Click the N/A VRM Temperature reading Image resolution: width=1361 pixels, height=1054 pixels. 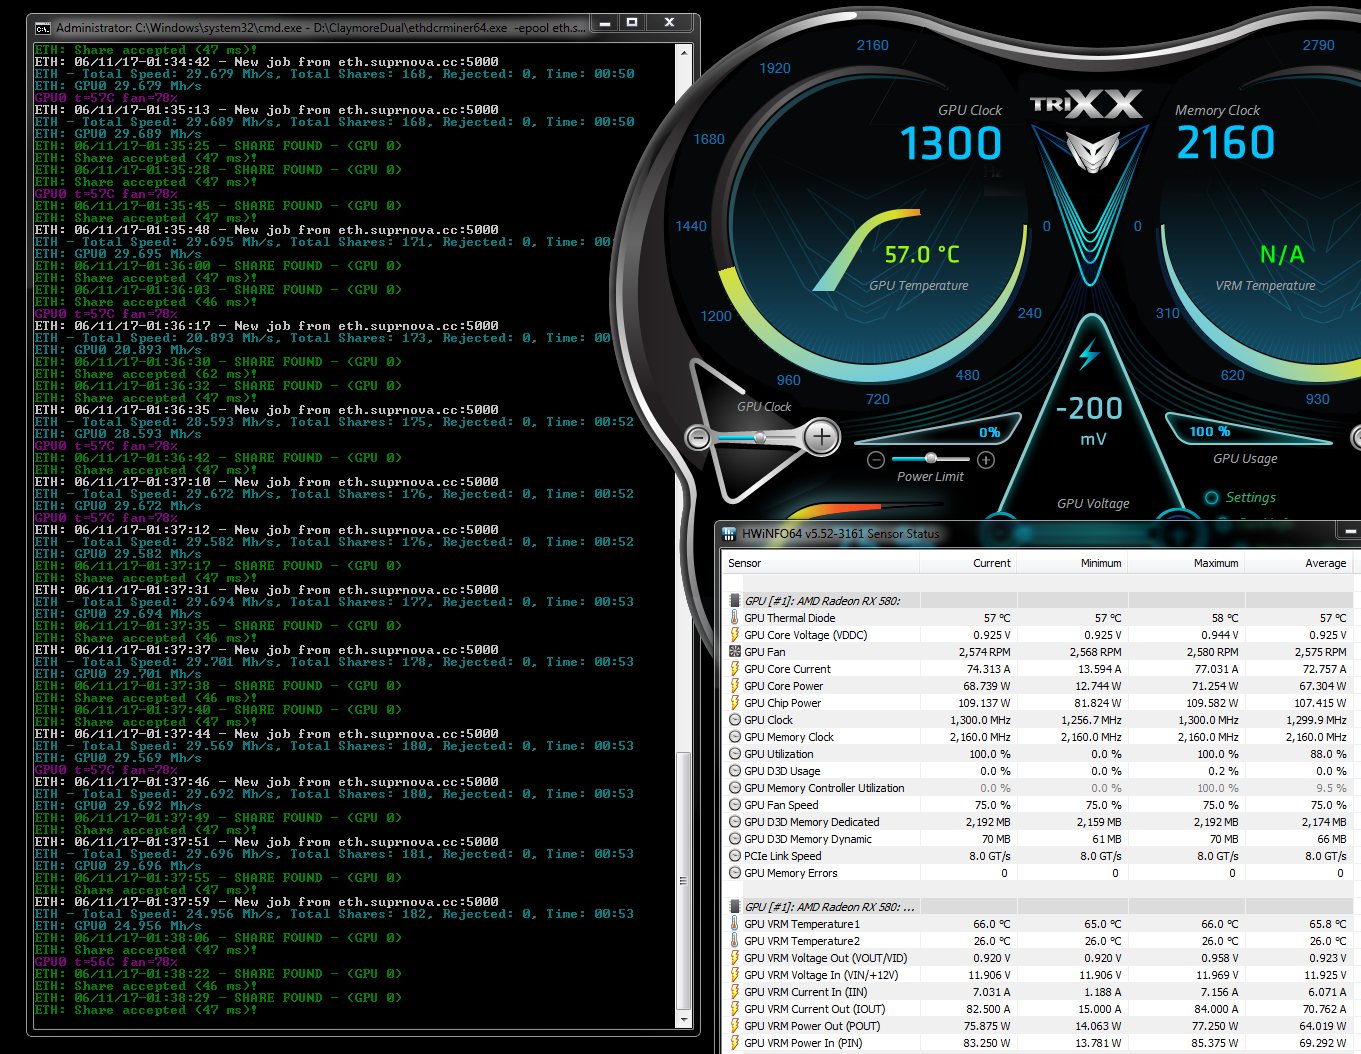point(1281,255)
